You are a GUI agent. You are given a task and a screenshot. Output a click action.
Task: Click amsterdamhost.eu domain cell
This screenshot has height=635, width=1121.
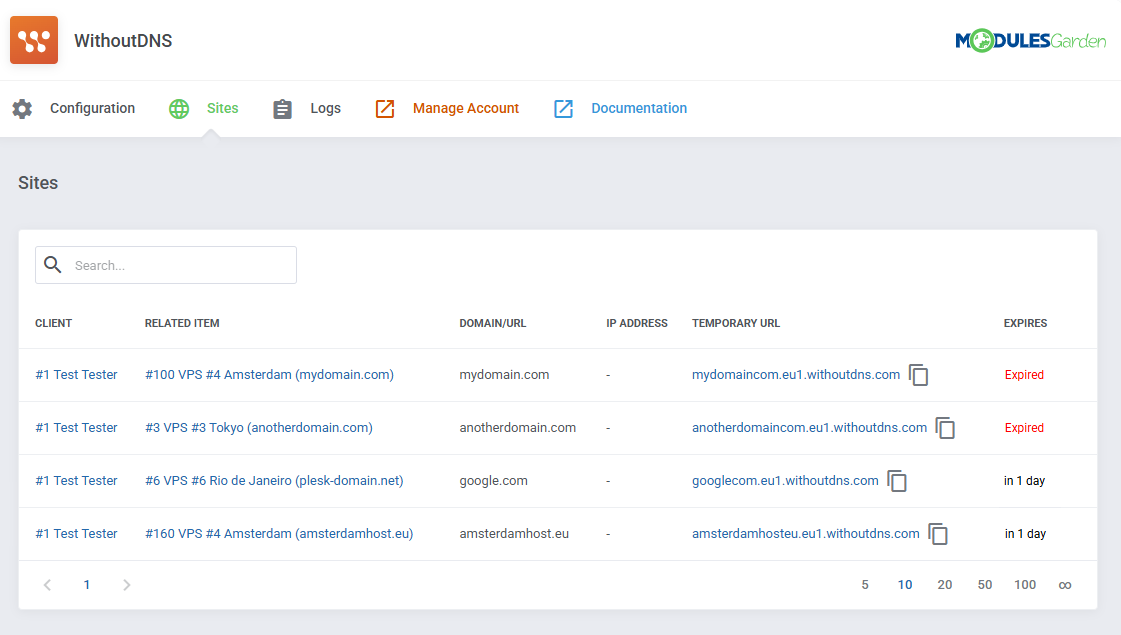(x=514, y=533)
